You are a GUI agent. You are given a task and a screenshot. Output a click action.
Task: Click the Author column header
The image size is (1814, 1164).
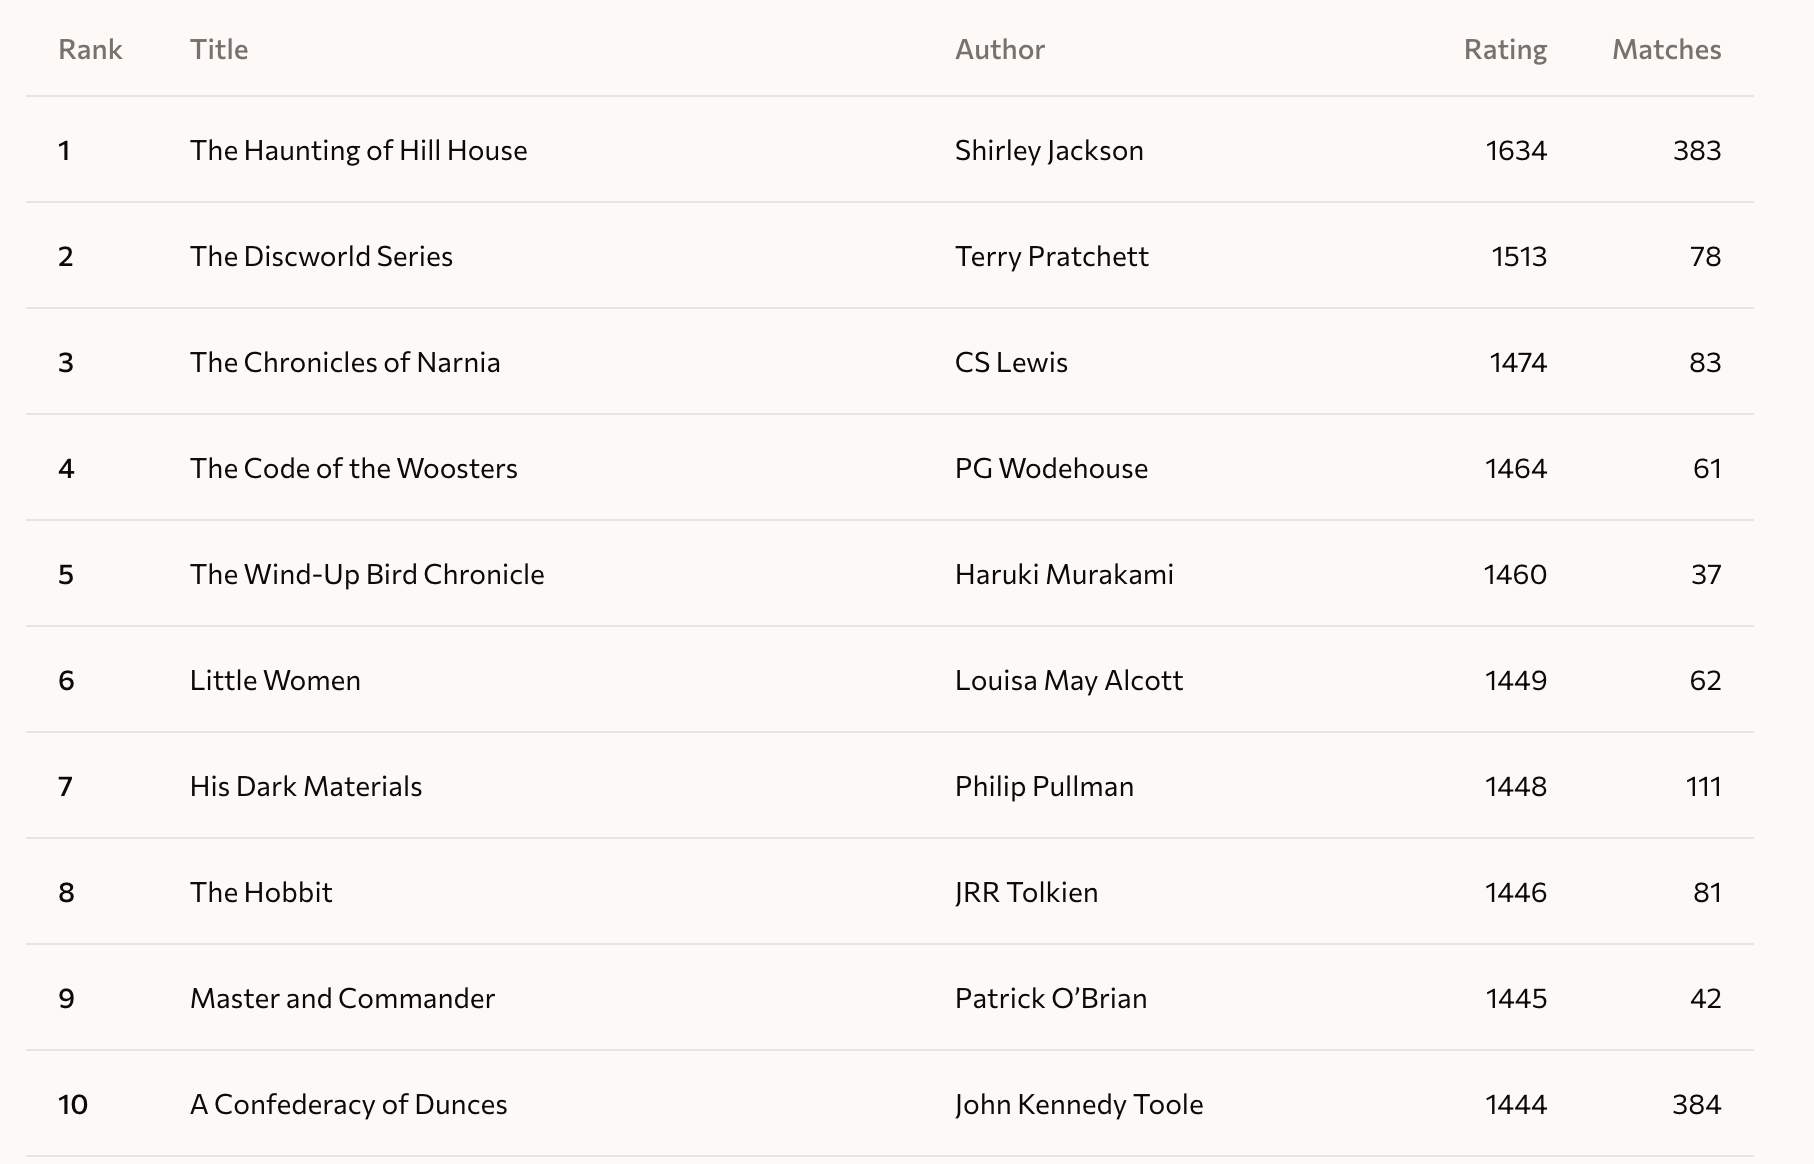click(x=1000, y=49)
